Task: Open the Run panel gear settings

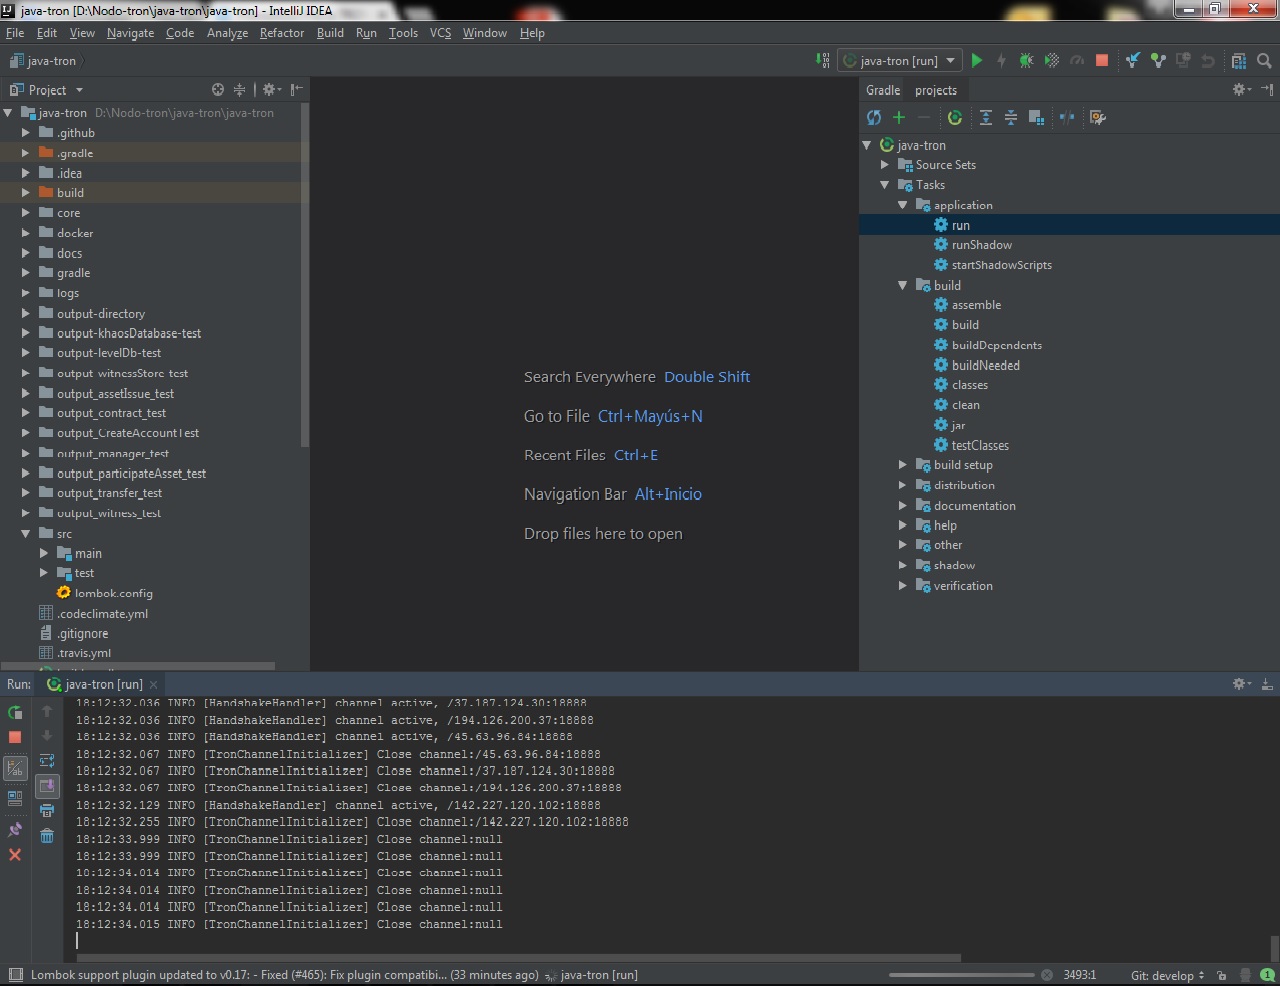Action: (x=1241, y=684)
